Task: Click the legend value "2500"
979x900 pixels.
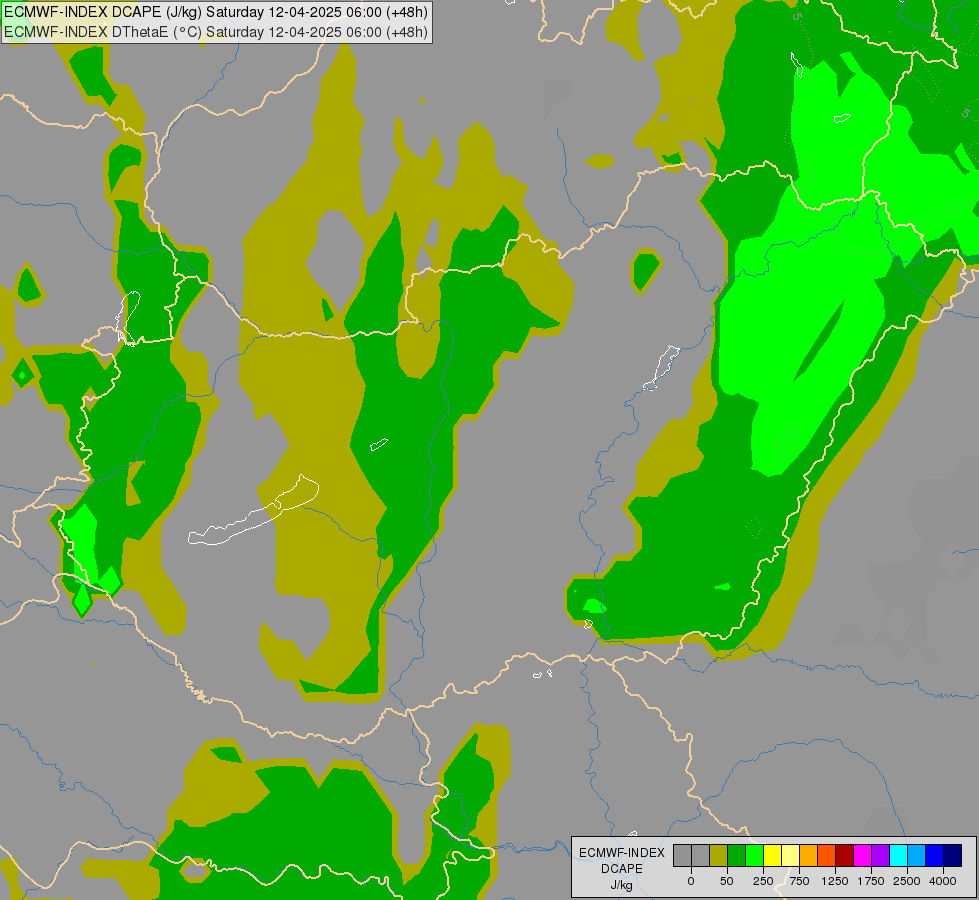Action: (x=907, y=881)
